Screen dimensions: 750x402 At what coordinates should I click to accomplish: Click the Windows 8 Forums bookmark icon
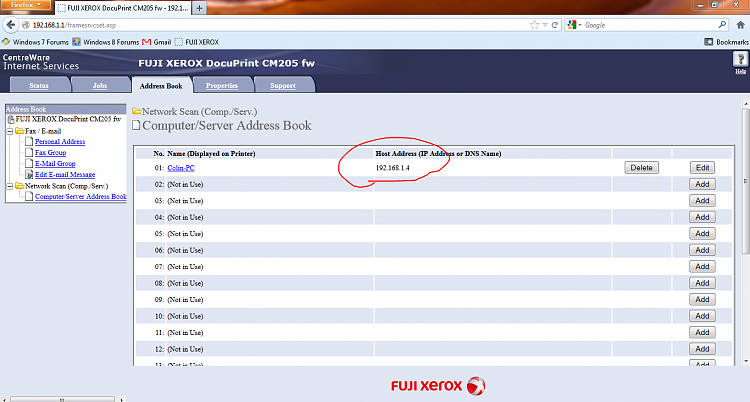tap(77, 42)
